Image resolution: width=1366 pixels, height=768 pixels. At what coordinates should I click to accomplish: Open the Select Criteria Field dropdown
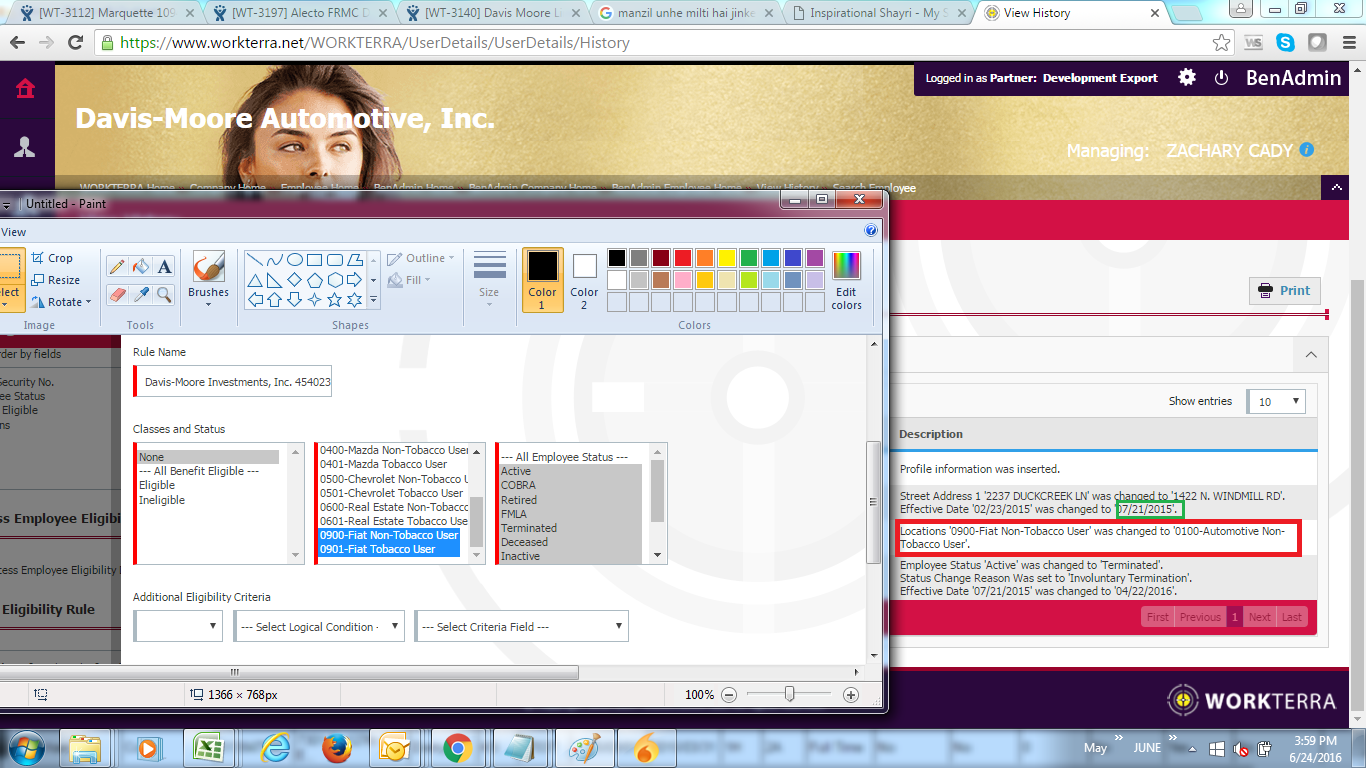tap(521, 626)
